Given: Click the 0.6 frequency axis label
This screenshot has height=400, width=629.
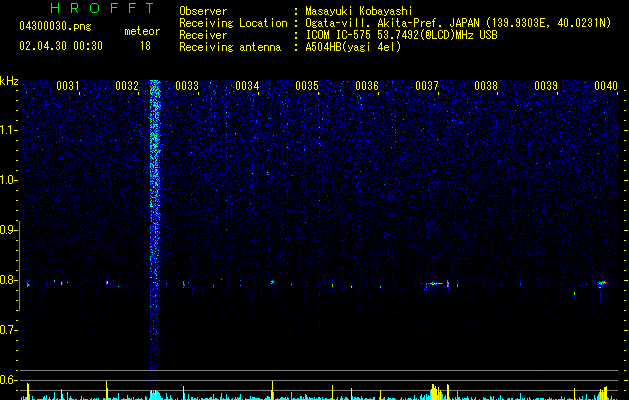Looking at the screenshot, I should click(8, 380).
